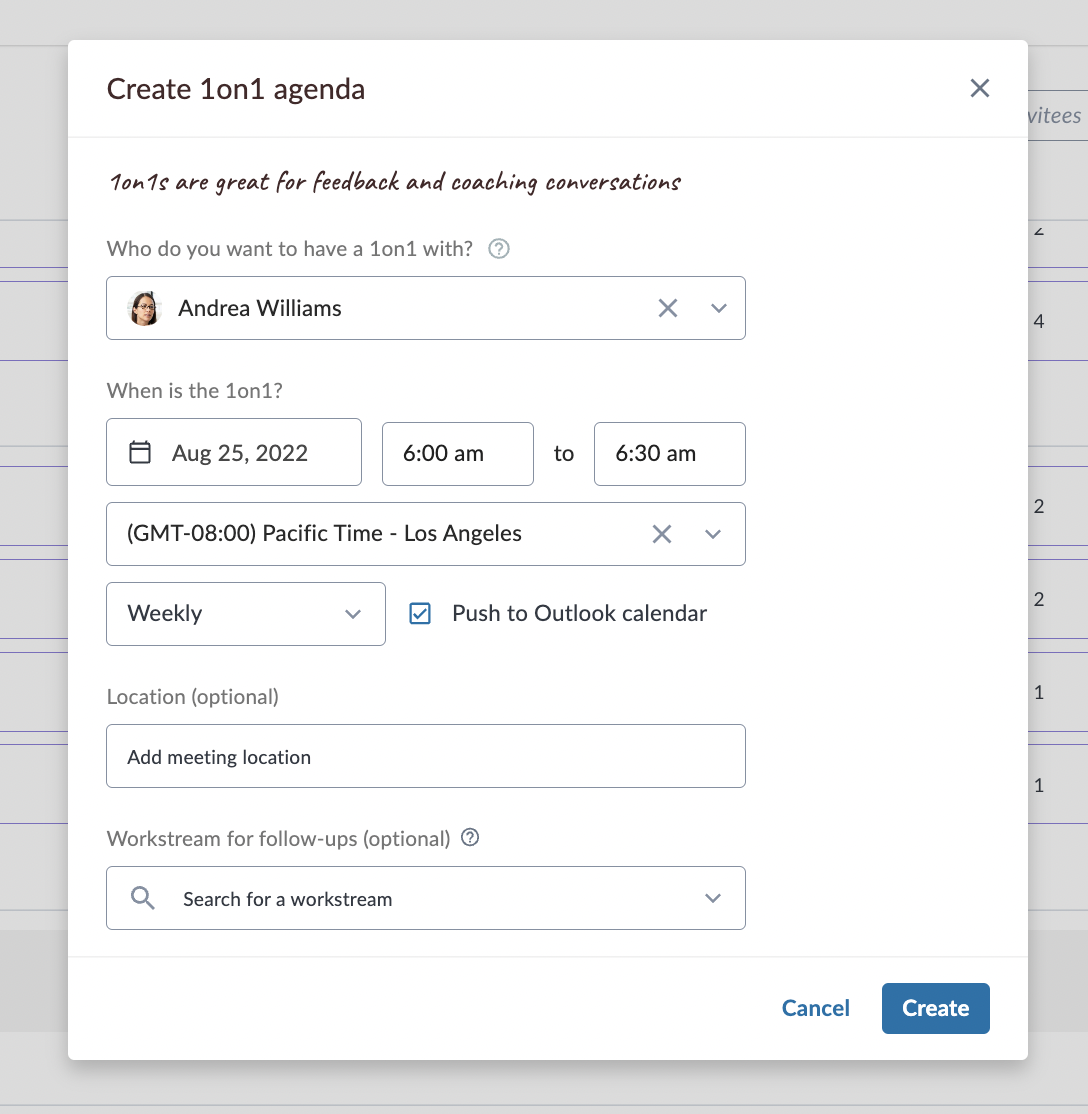Viewport: 1088px width, 1114px height.
Task: Click the Push to Outlook calendar label
Action: (579, 613)
